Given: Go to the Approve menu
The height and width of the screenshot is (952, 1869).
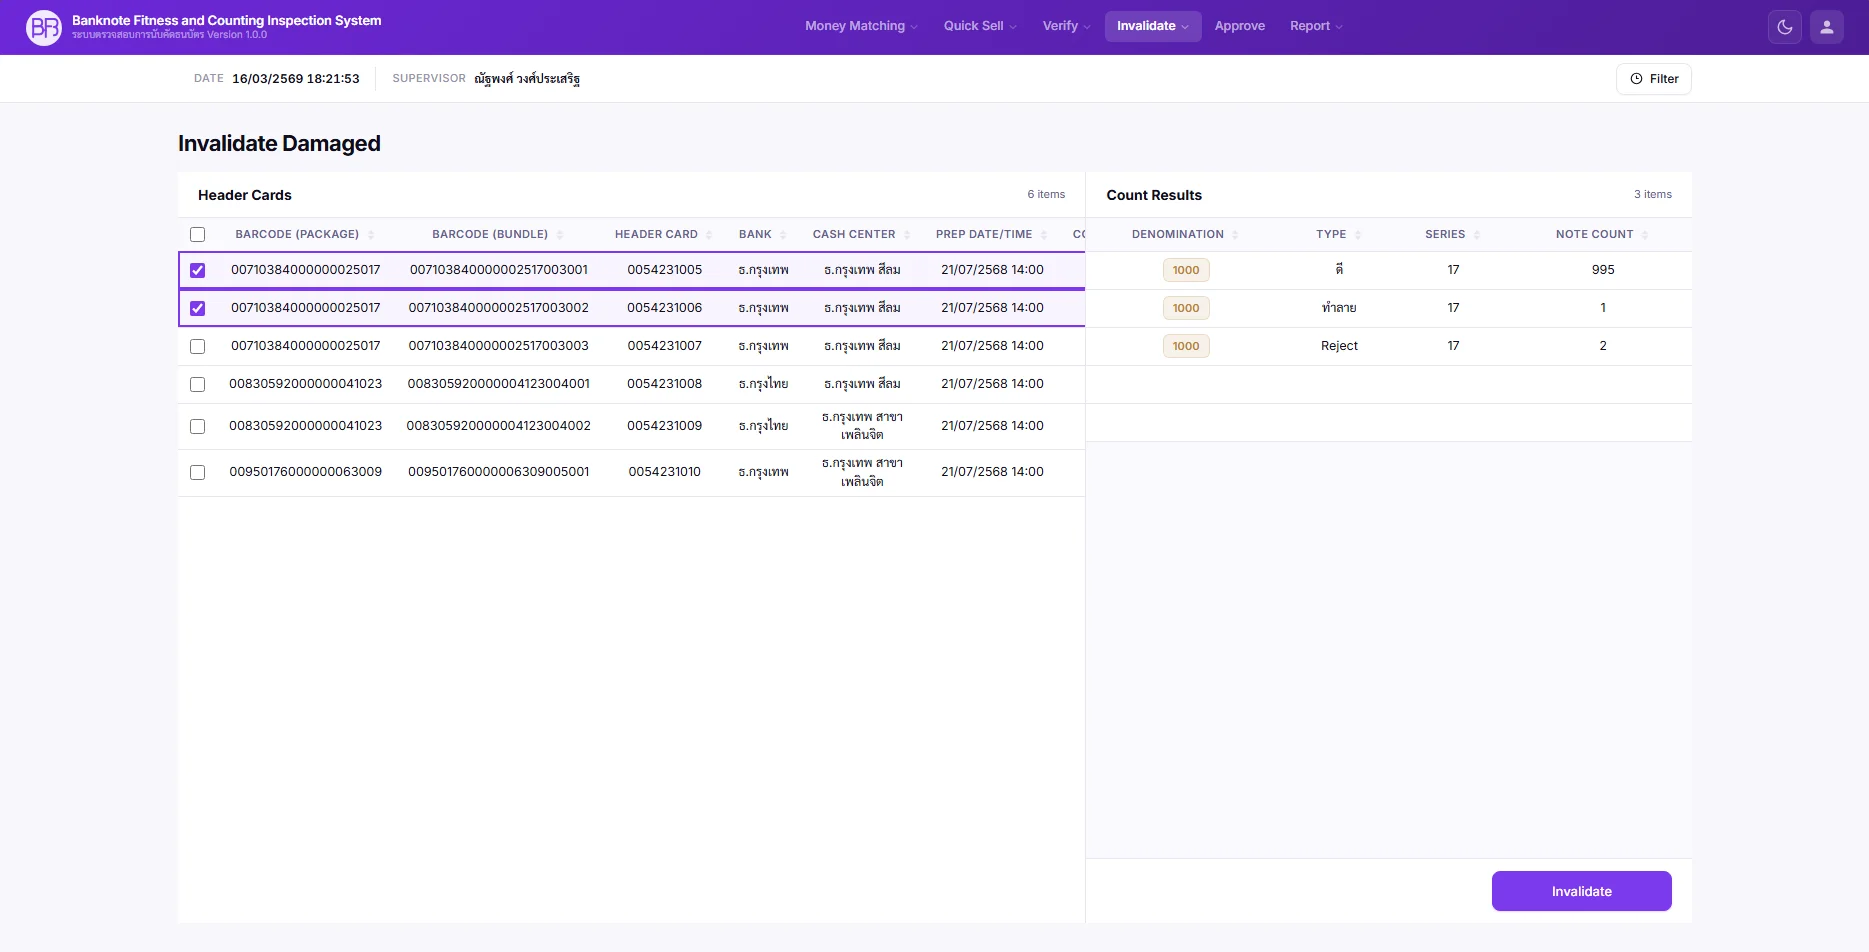Looking at the screenshot, I should click(x=1239, y=26).
